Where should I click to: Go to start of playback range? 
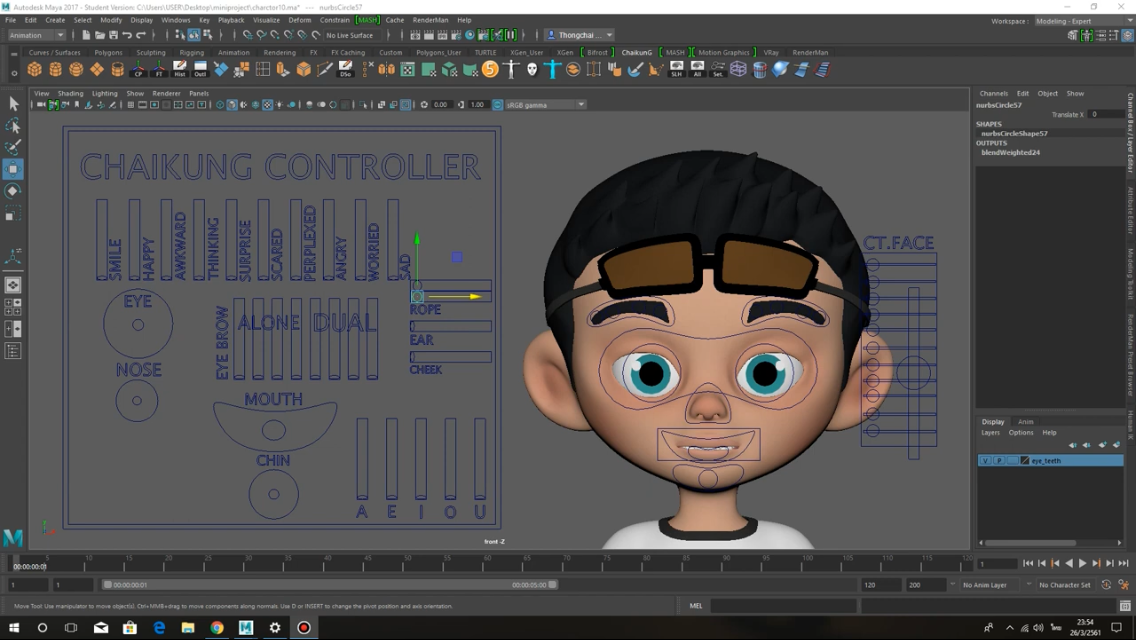pyautogui.click(x=1029, y=563)
